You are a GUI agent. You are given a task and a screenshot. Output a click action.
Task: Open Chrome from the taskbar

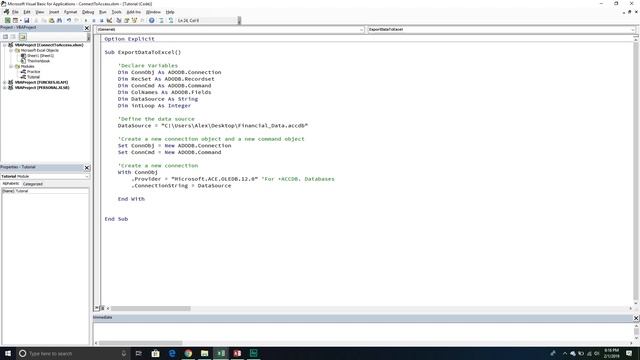tap(188, 353)
